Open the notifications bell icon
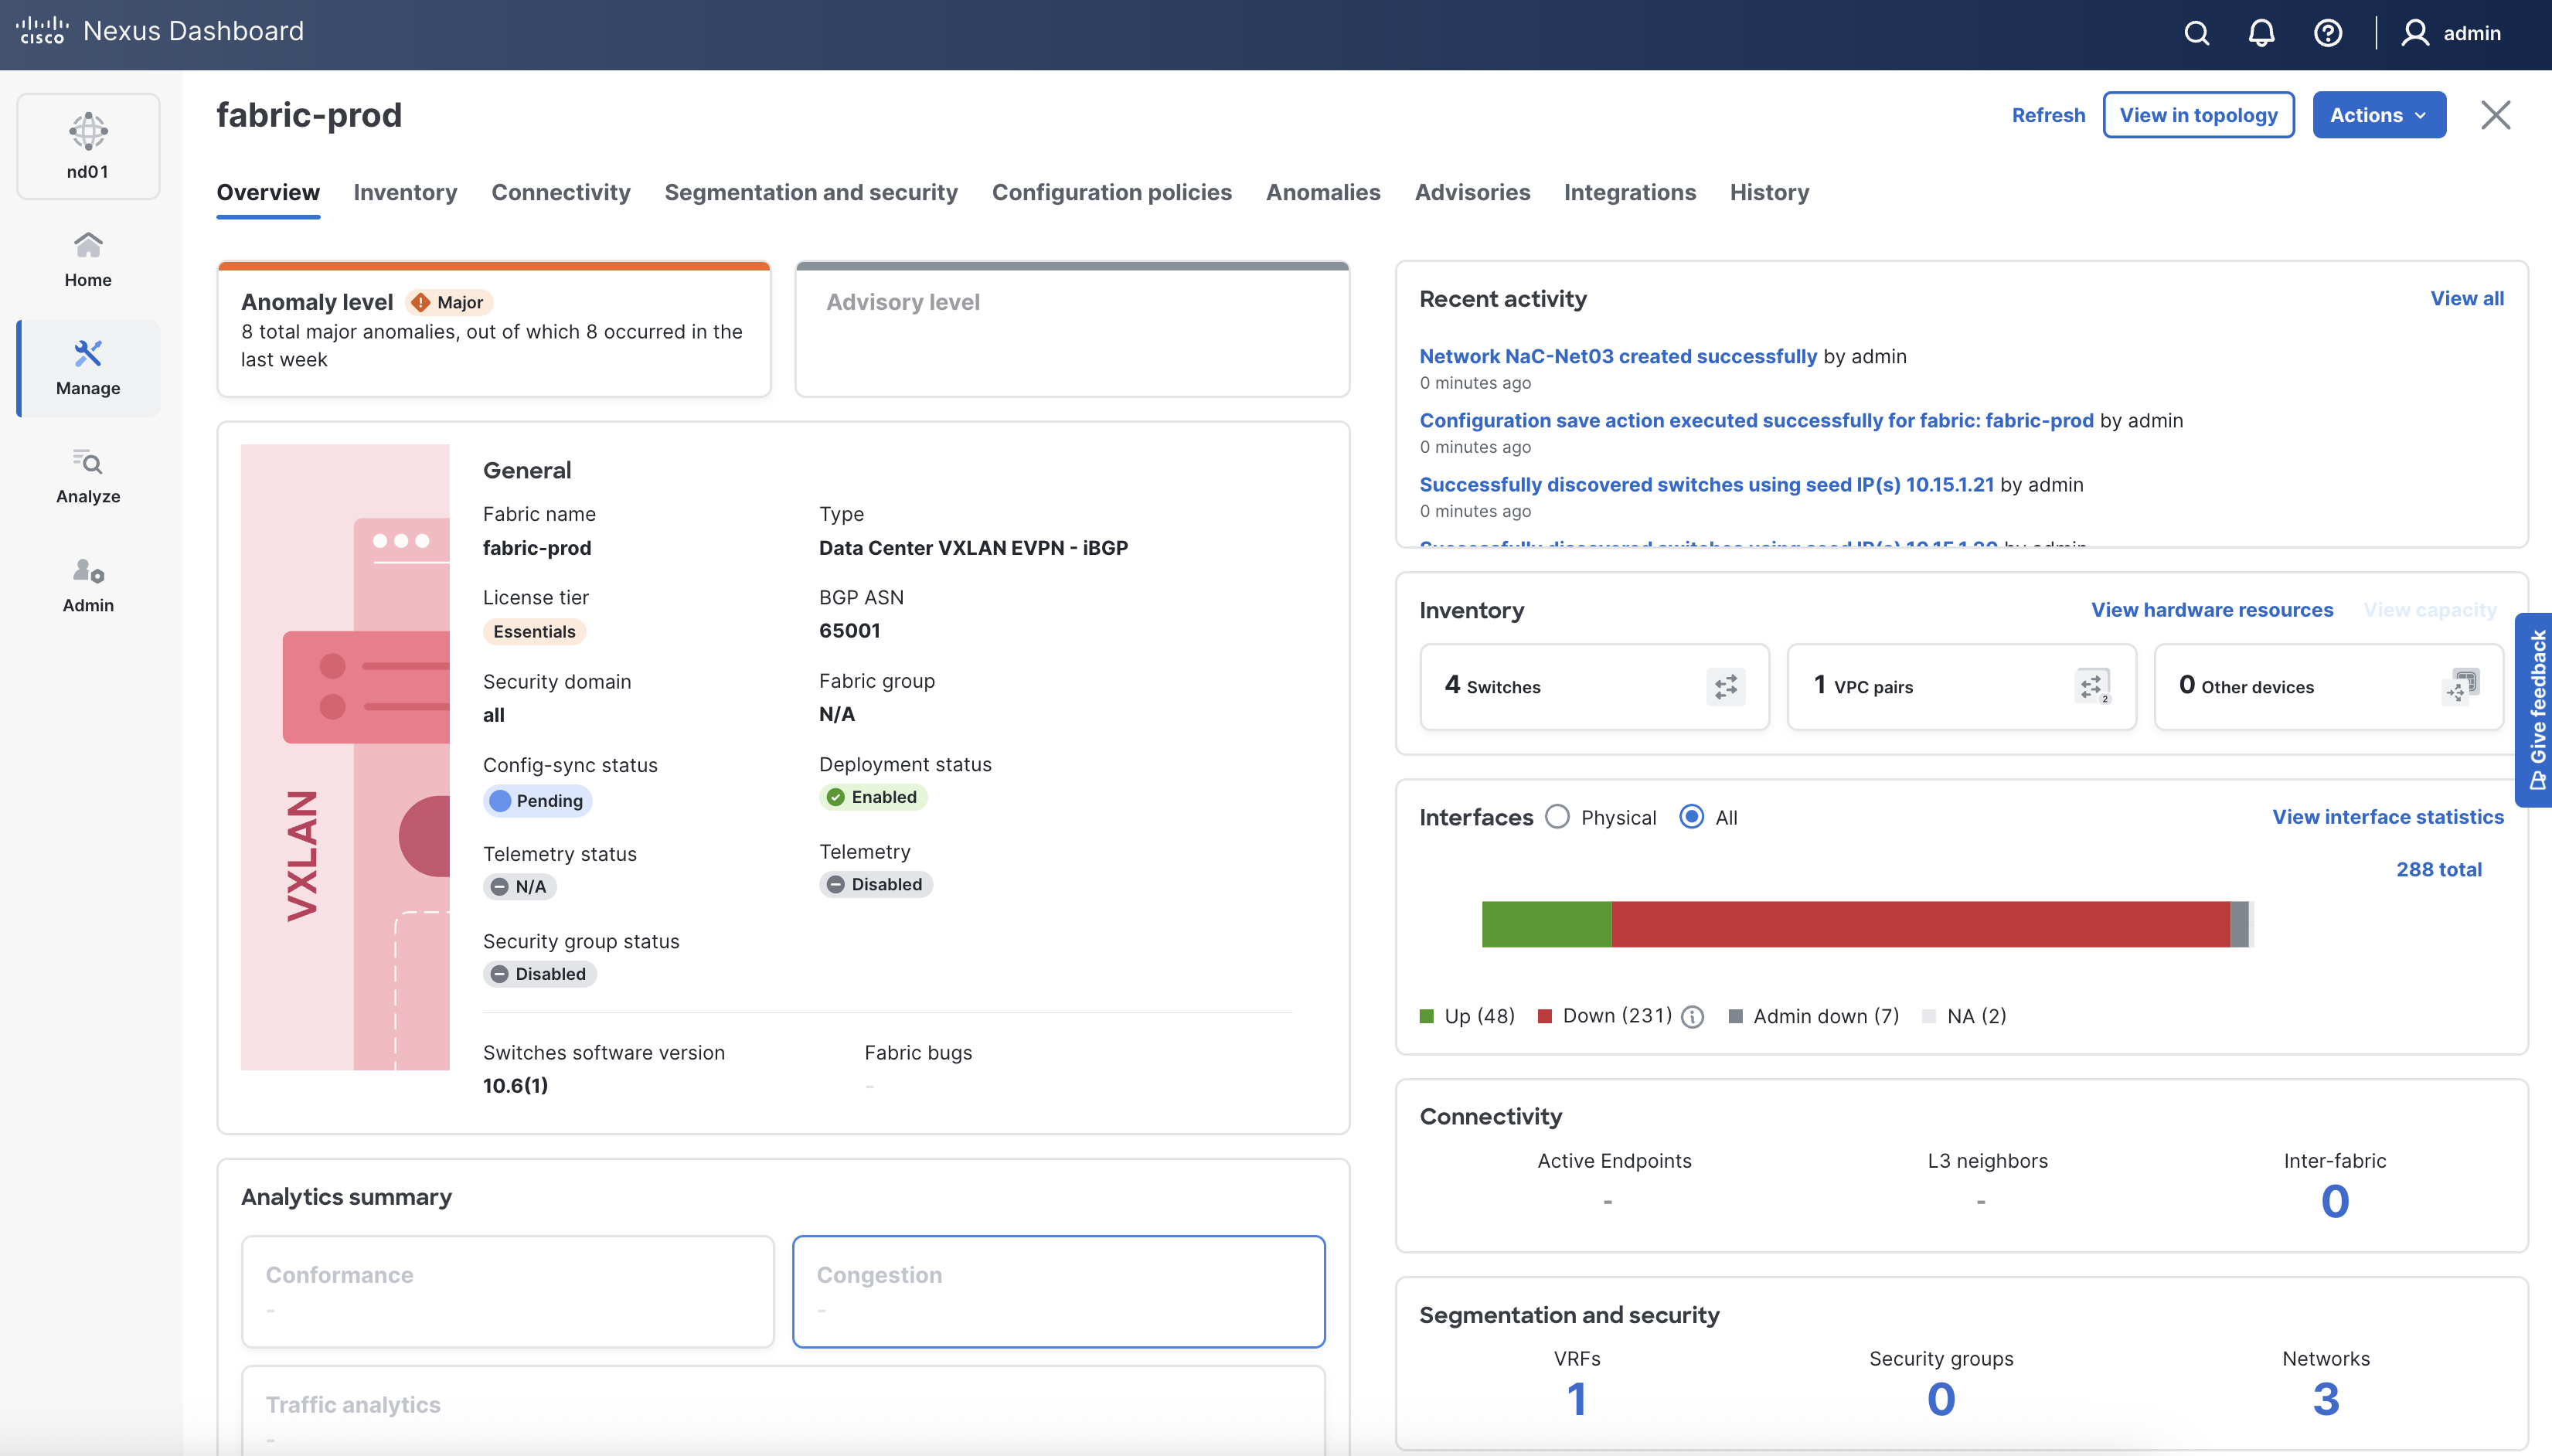 [2261, 33]
